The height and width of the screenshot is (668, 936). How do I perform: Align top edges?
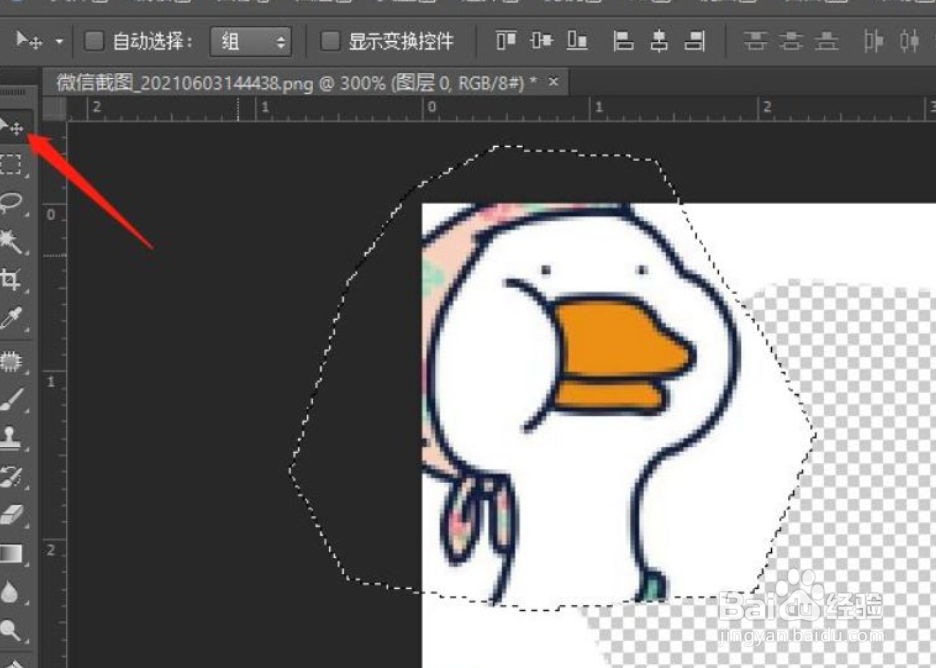click(506, 41)
